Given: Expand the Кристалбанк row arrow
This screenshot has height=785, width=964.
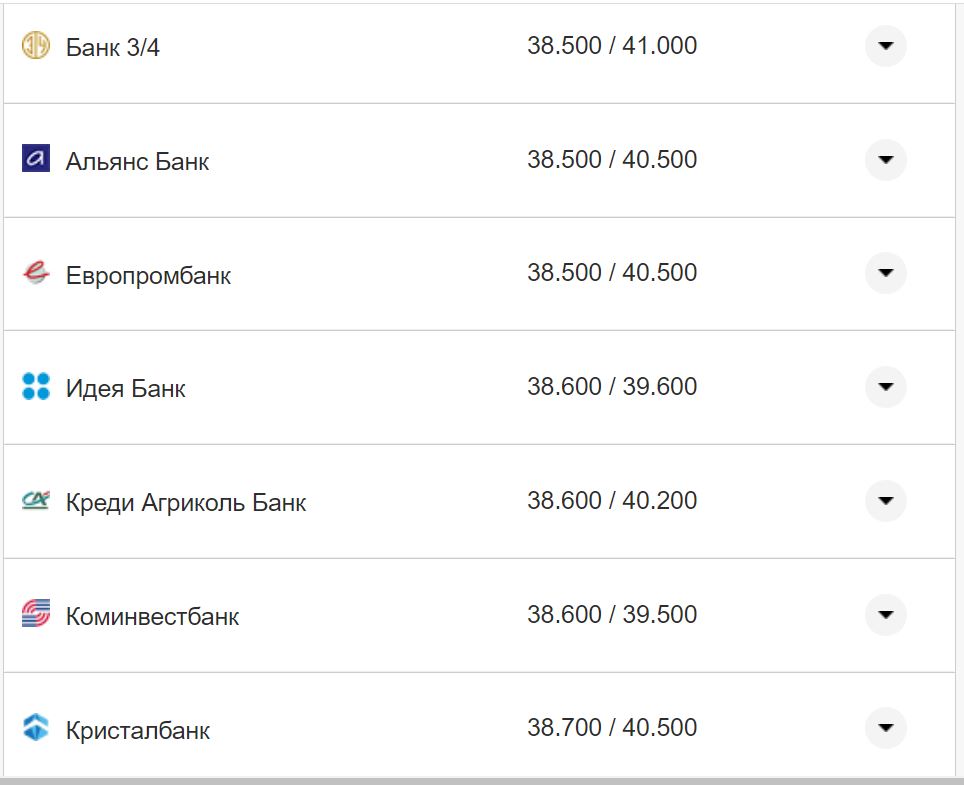Looking at the screenshot, I should pyautogui.click(x=885, y=728).
